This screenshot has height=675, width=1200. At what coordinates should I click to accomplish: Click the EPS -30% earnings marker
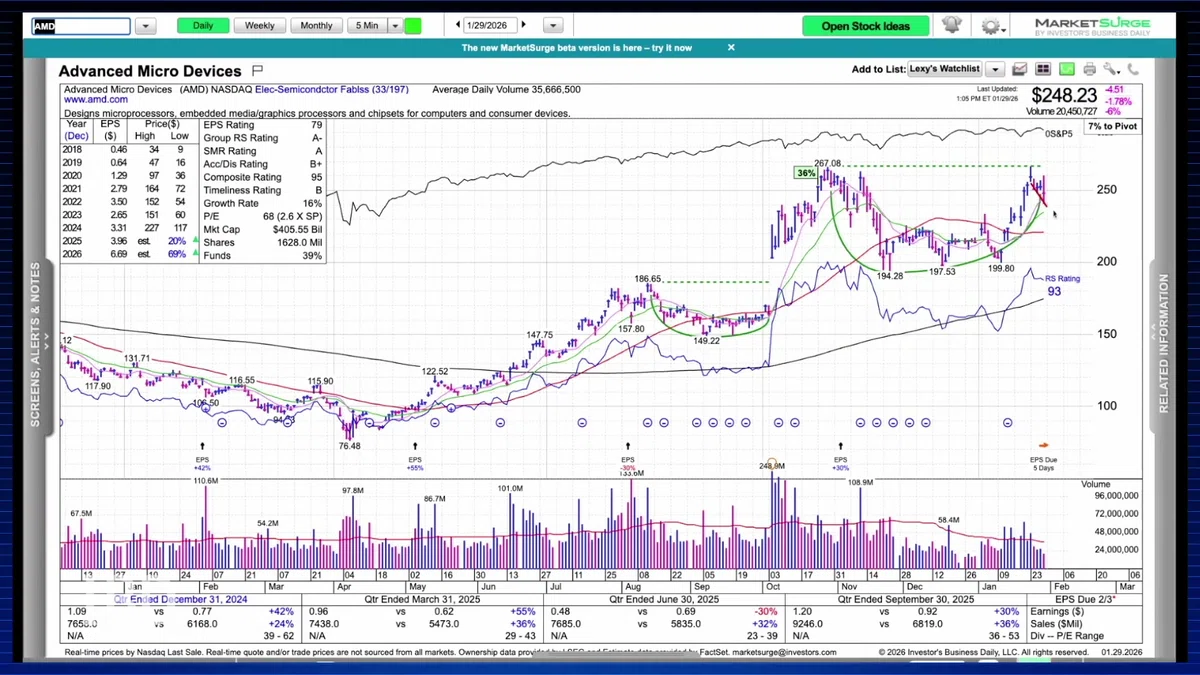(628, 457)
